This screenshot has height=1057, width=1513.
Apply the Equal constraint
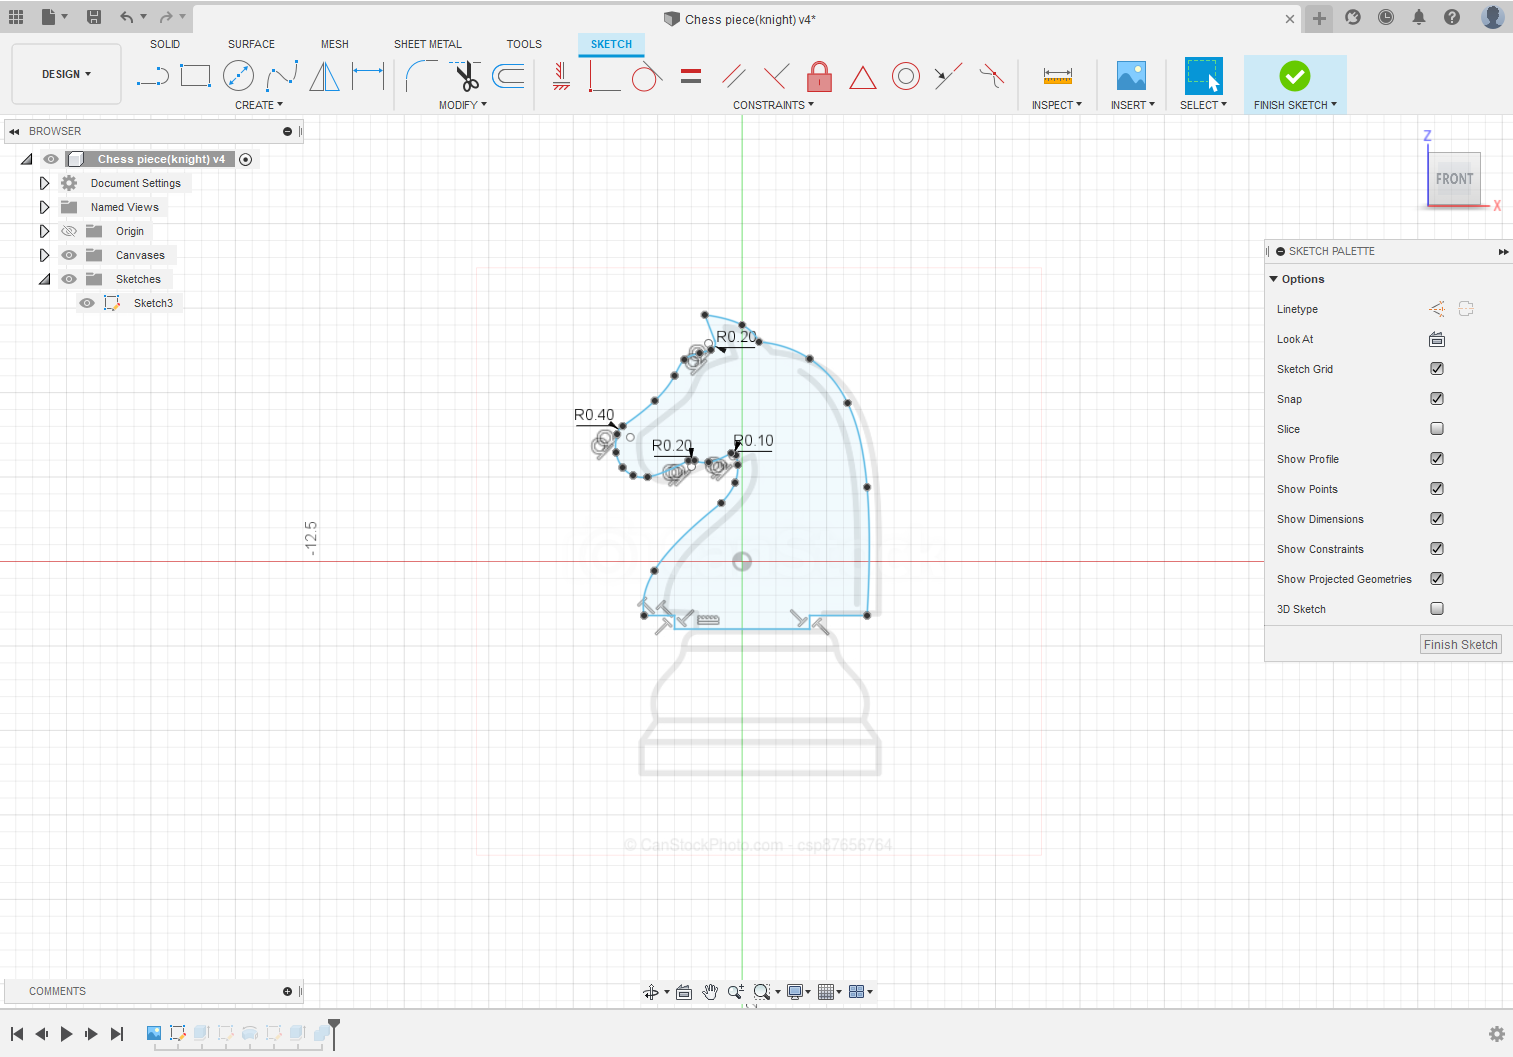coord(691,76)
